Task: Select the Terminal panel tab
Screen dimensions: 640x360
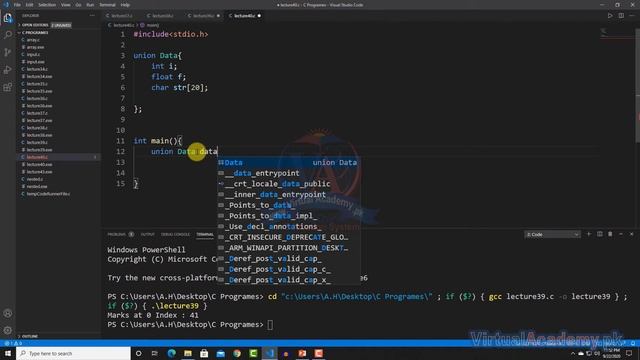Action: coord(205,234)
